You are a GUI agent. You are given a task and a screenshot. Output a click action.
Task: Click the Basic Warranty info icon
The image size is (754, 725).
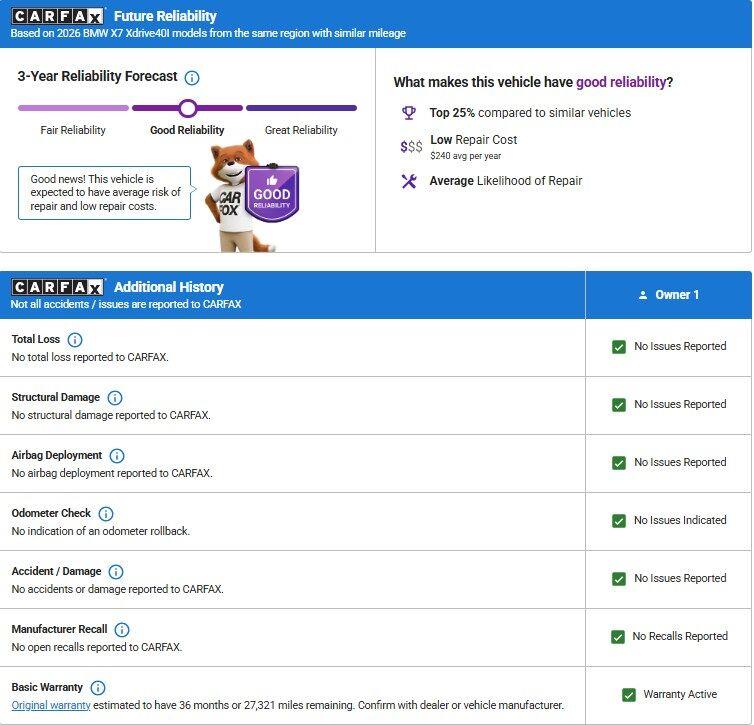98,688
